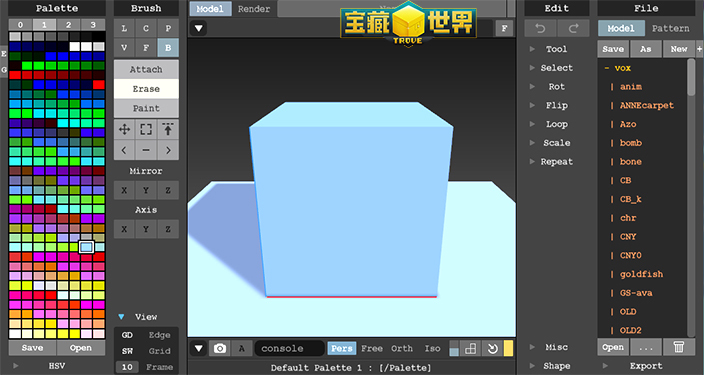Select the Erase brush mode
Image resolution: width=704 pixels, height=375 pixels.
click(x=146, y=89)
